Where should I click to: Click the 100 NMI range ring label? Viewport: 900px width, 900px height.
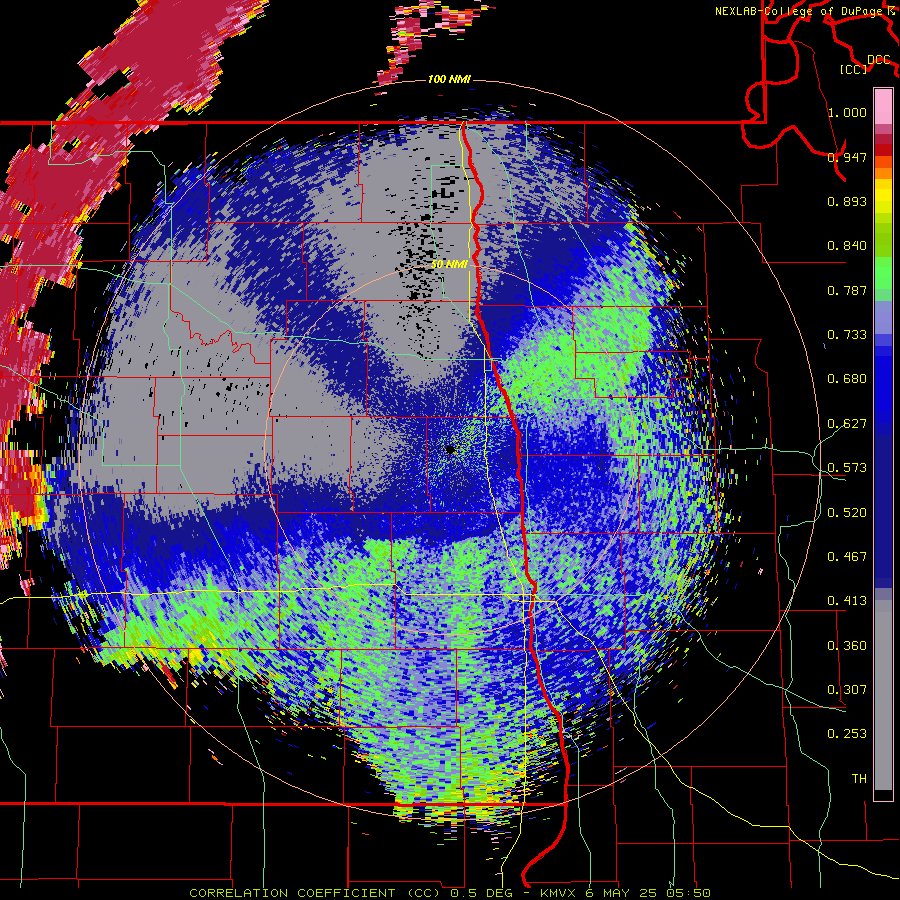(x=449, y=79)
